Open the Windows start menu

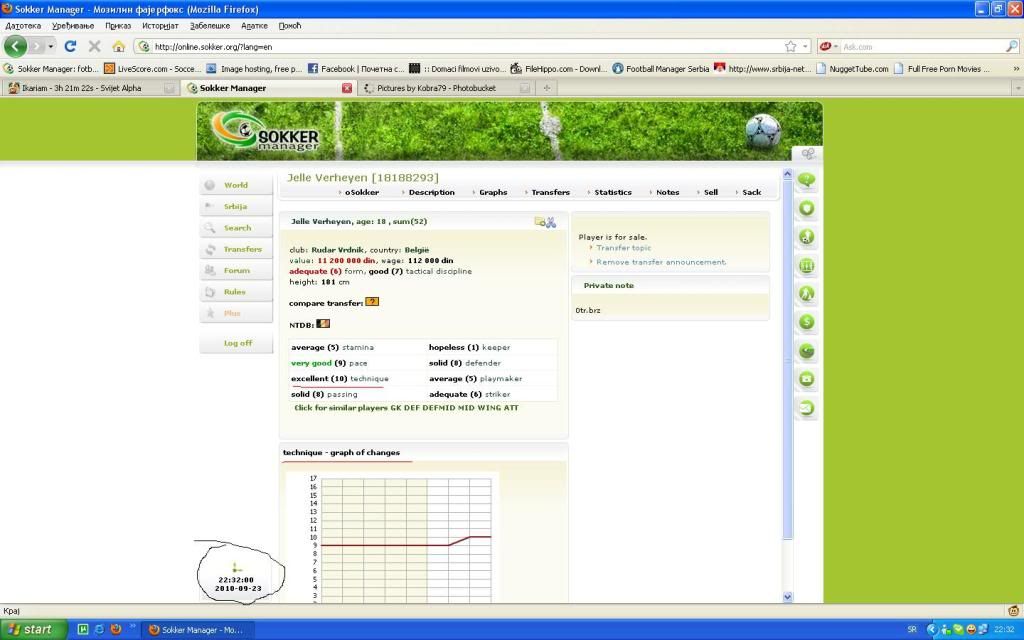pos(33,630)
